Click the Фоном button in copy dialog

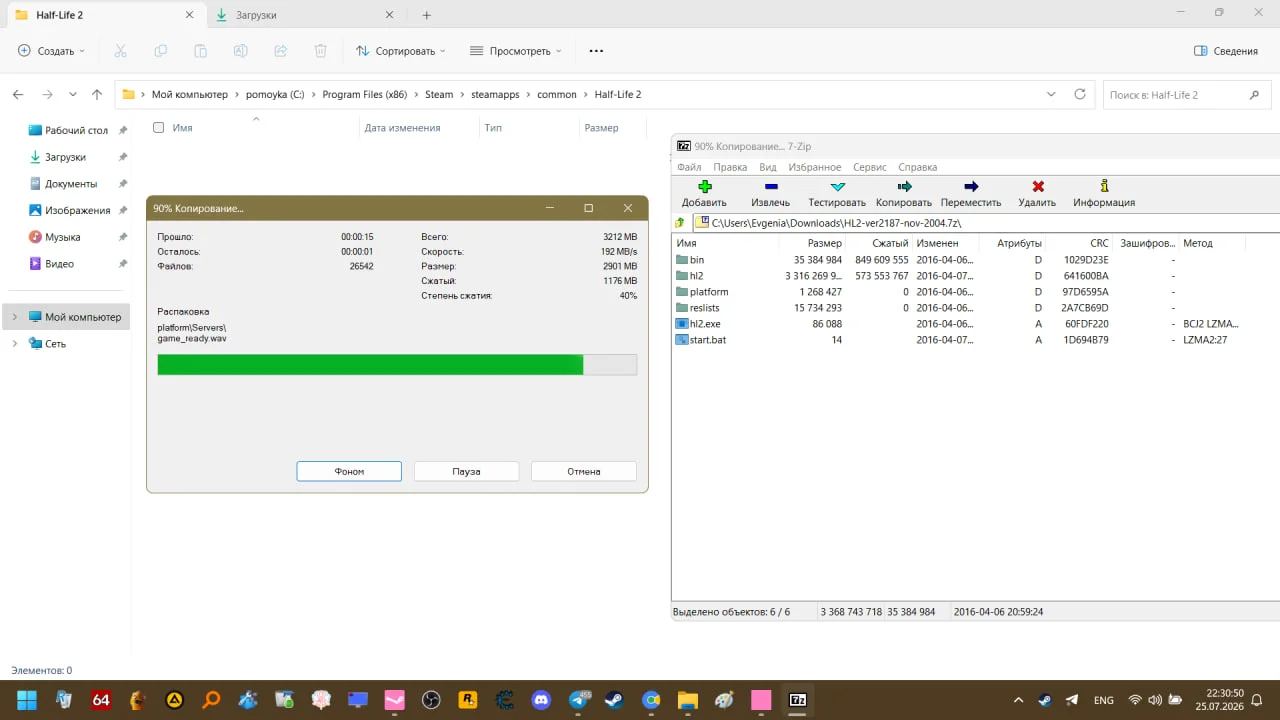coord(349,471)
